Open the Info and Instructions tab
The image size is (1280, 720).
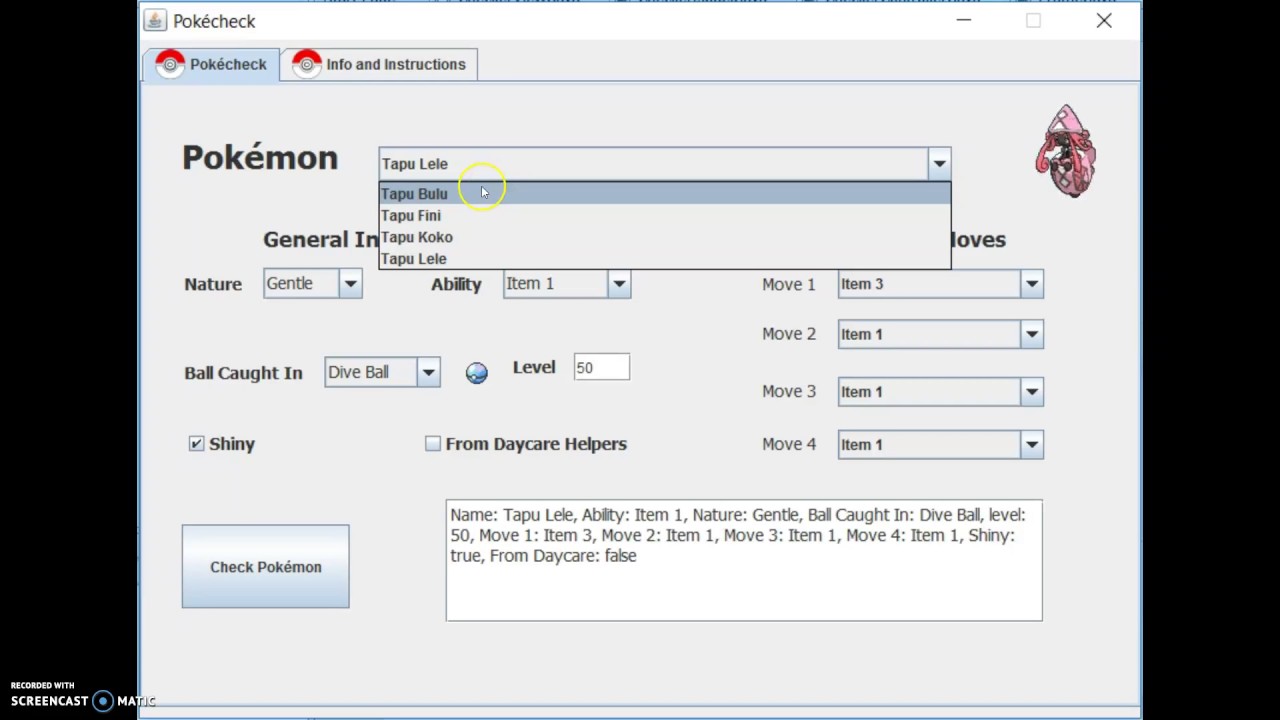(379, 64)
